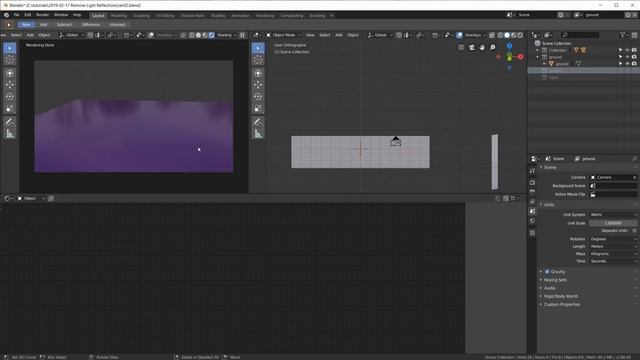
Task: Click the Intersect selection mode button
Action: pos(117,25)
